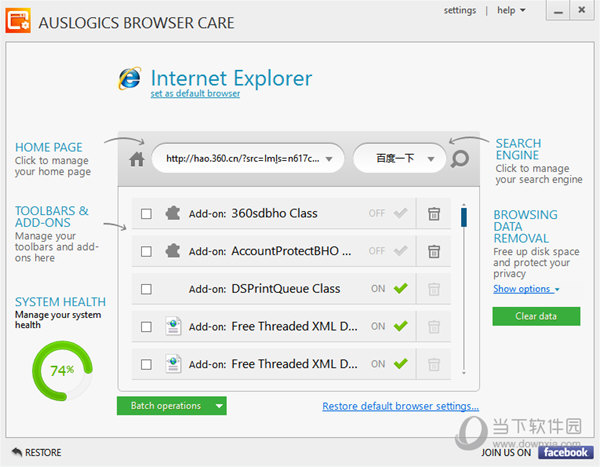Check the last Free Threaded XML checkbox
Image resolution: width=600 pixels, height=467 pixels.
(x=146, y=364)
